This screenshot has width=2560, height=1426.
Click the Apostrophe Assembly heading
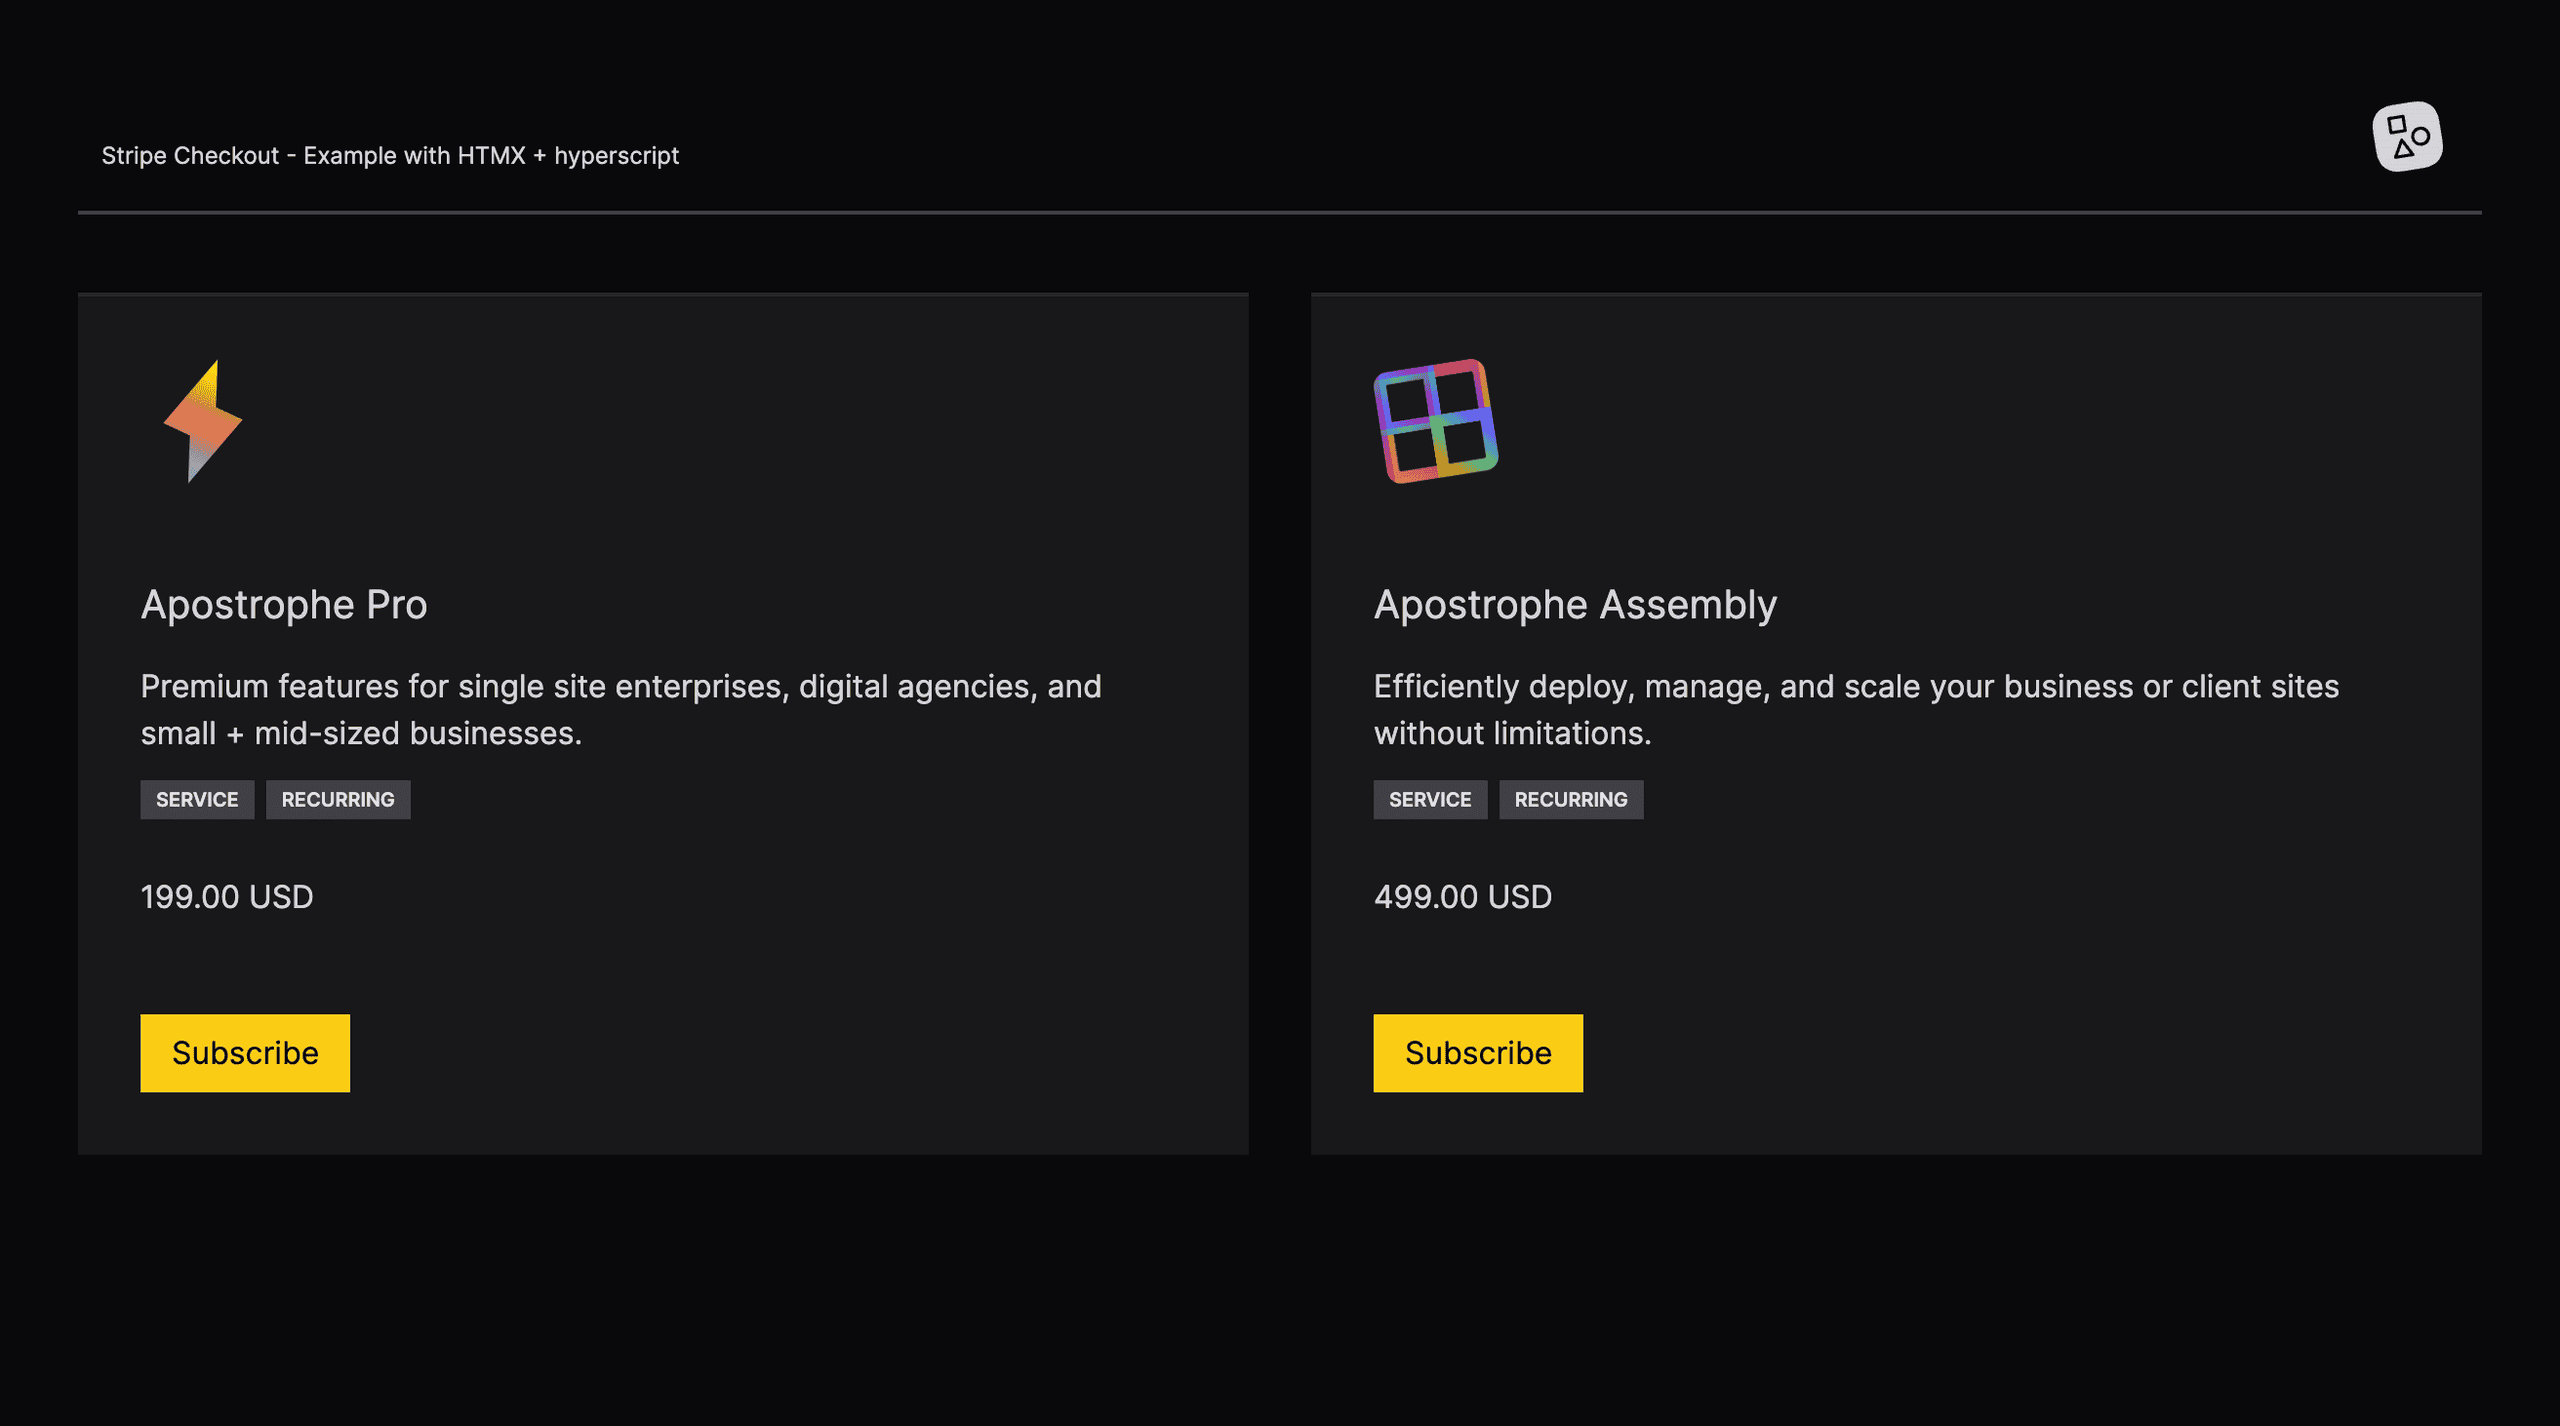click(x=1575, y=605)
